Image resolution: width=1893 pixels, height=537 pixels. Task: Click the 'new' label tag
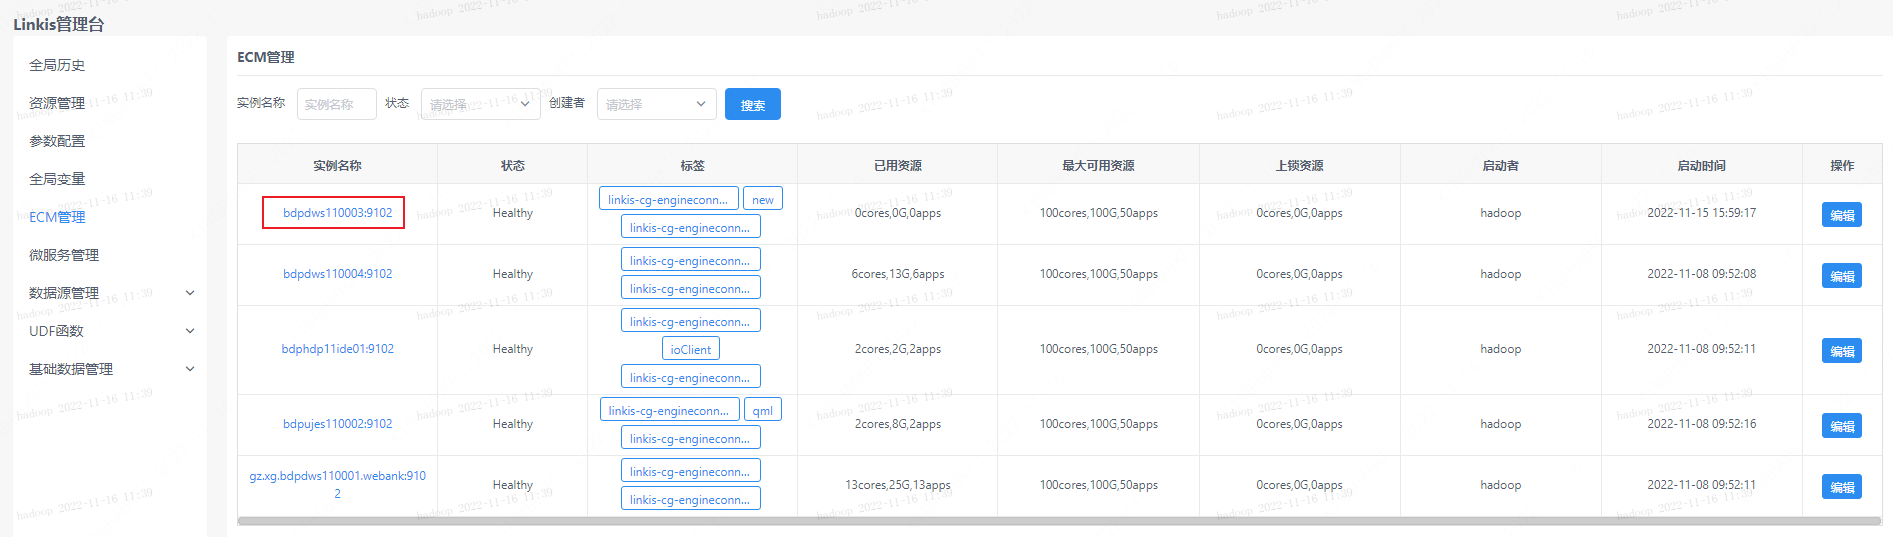coord(762,200)
